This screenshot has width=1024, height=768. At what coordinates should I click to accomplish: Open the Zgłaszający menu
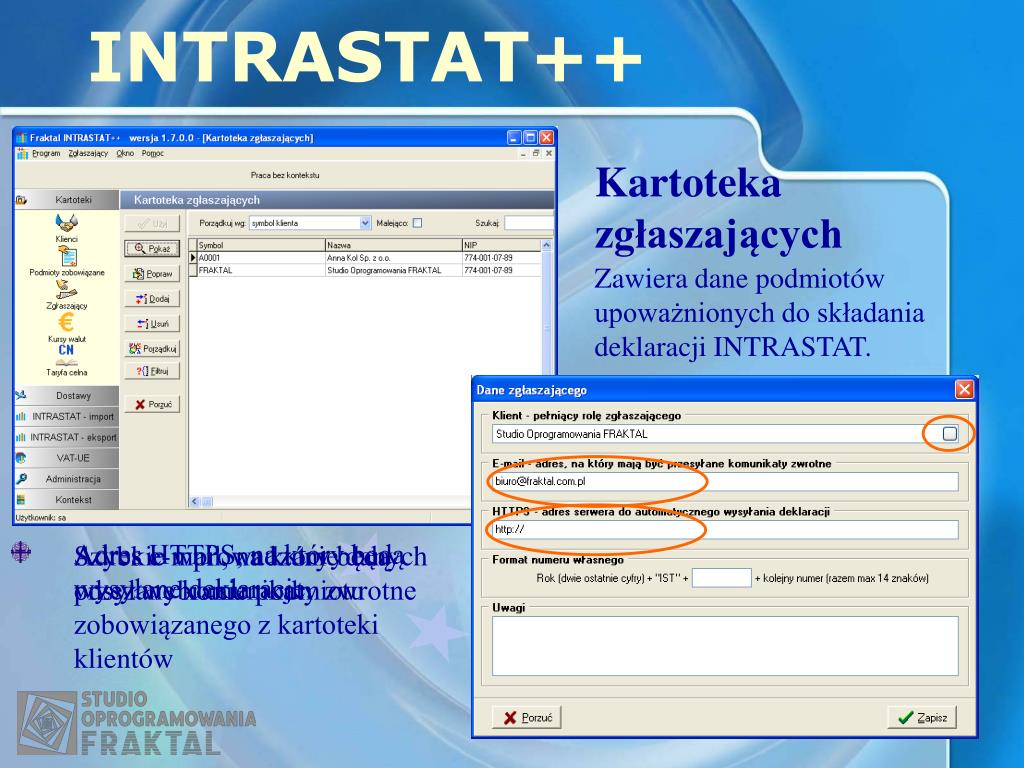coord(88,153)
